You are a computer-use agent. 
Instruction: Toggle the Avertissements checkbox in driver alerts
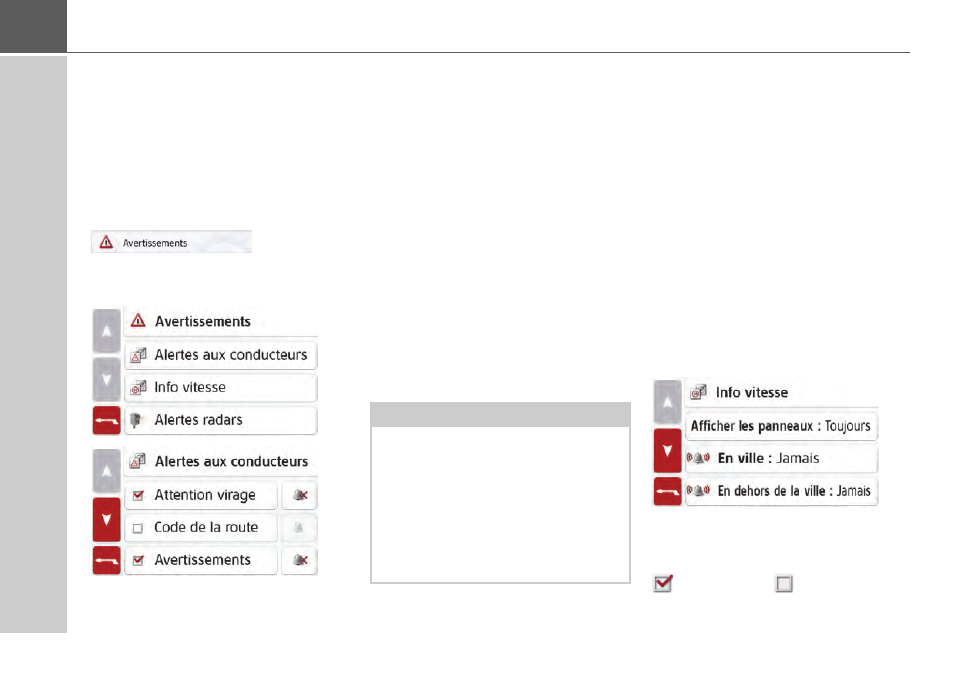tap(139, 560)
